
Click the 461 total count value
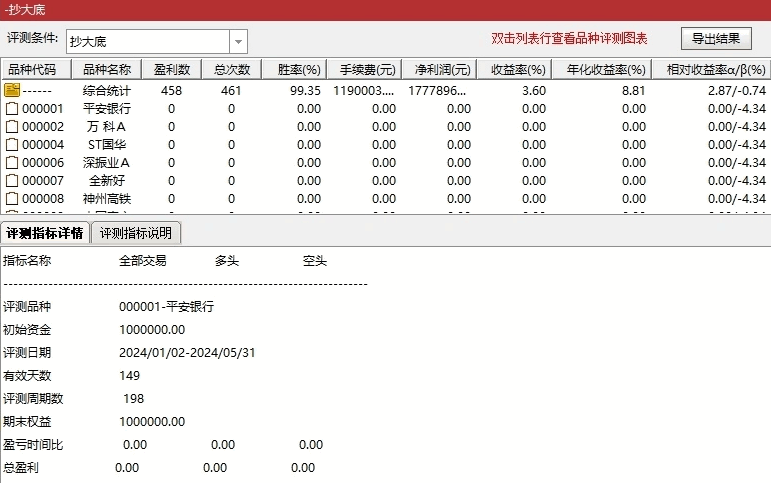(231, 91)
